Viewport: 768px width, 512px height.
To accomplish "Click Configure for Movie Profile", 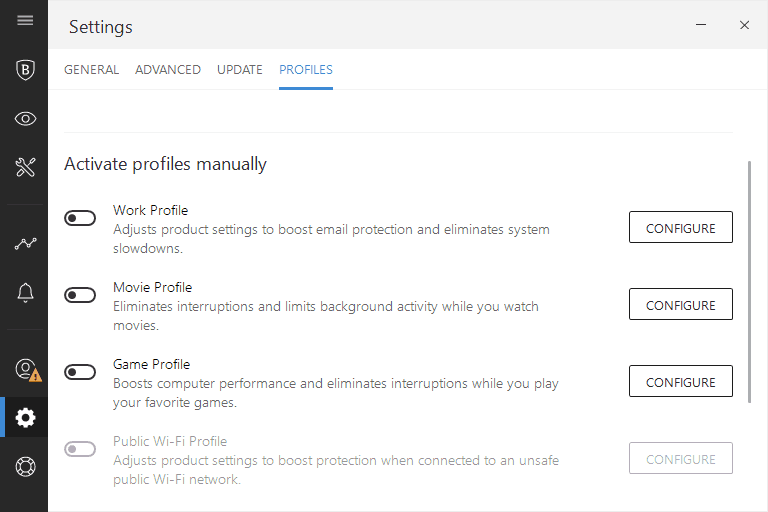I will point(681,304).
